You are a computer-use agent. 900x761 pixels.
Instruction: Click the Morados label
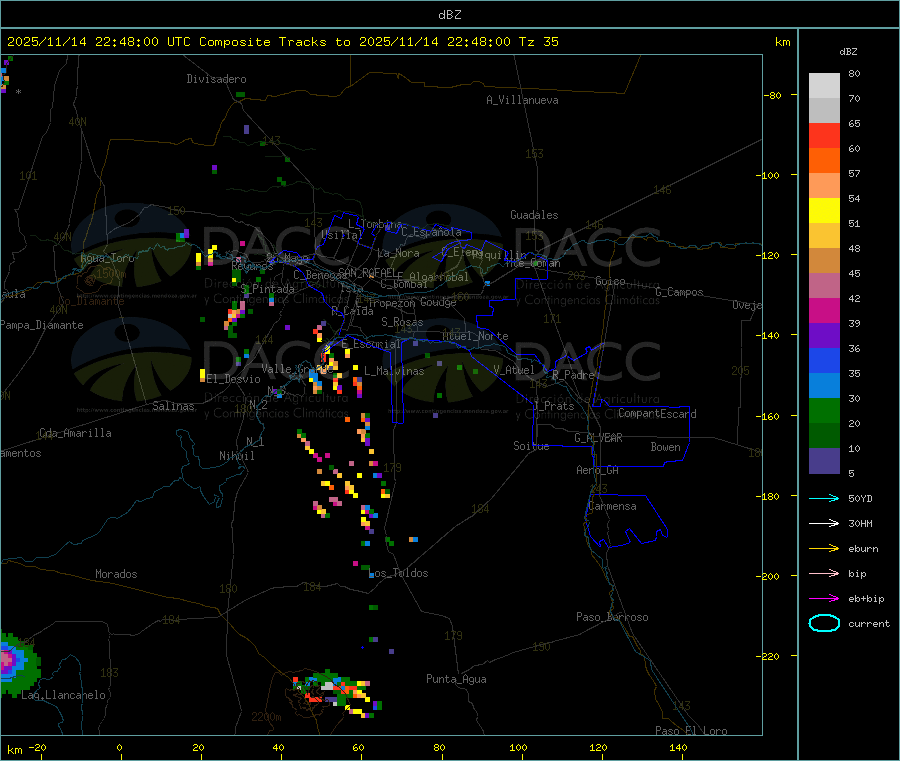click(x=116, y=574)
